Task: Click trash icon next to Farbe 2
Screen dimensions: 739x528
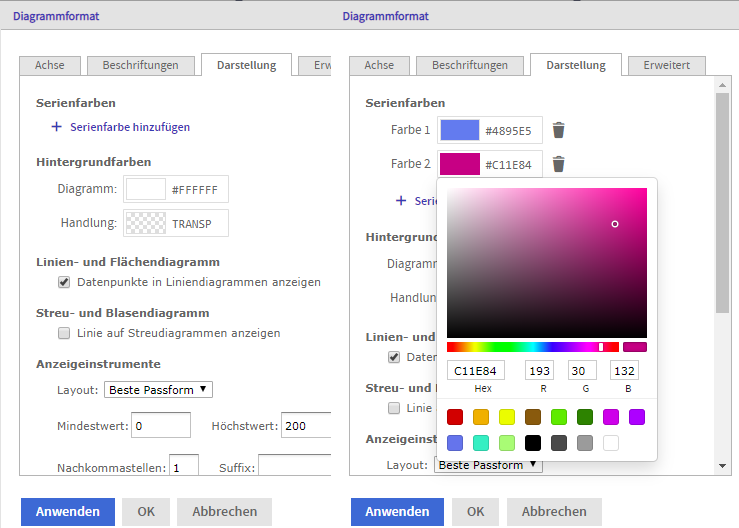Action: 559,164
